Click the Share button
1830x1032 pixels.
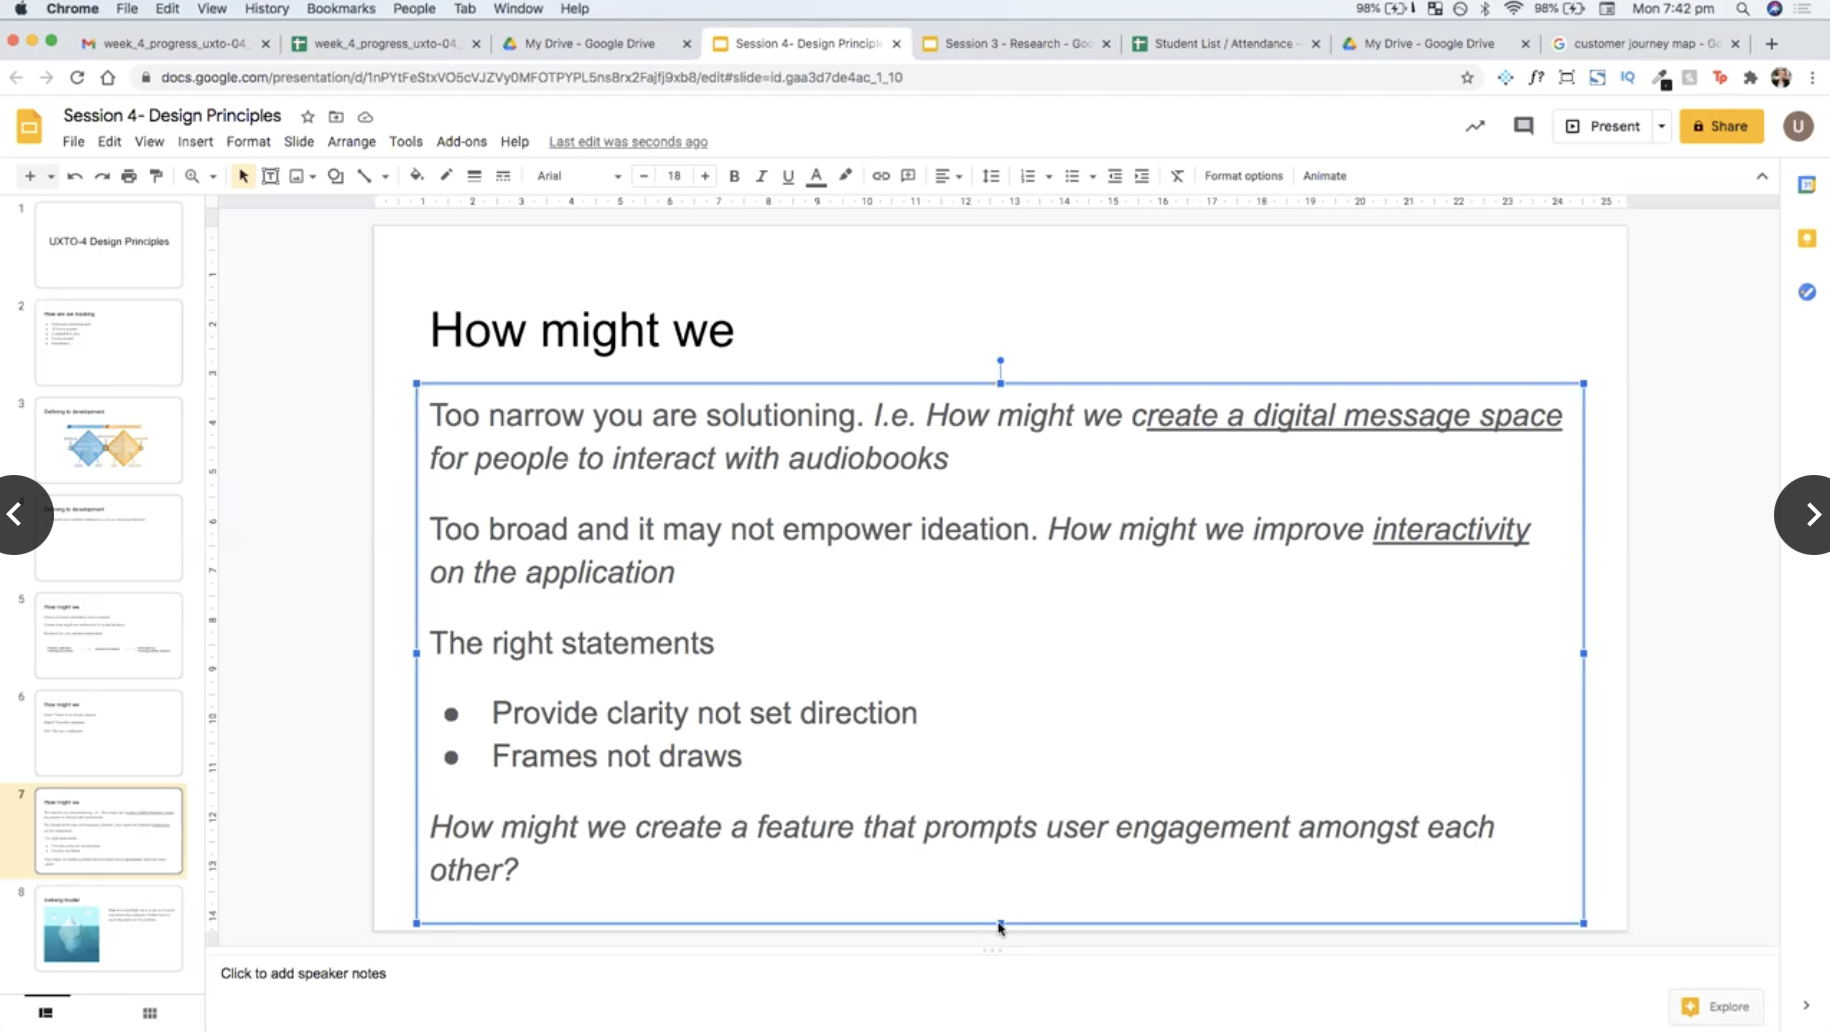1721,126
